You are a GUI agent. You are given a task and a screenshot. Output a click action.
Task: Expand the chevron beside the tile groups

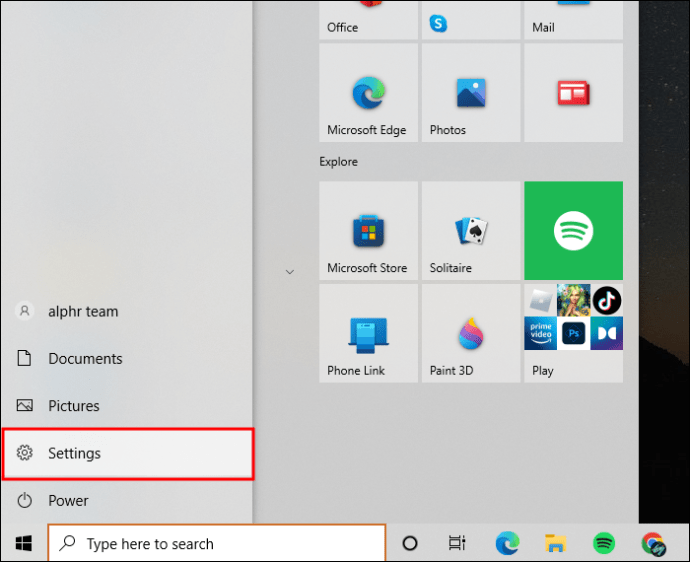290,272
